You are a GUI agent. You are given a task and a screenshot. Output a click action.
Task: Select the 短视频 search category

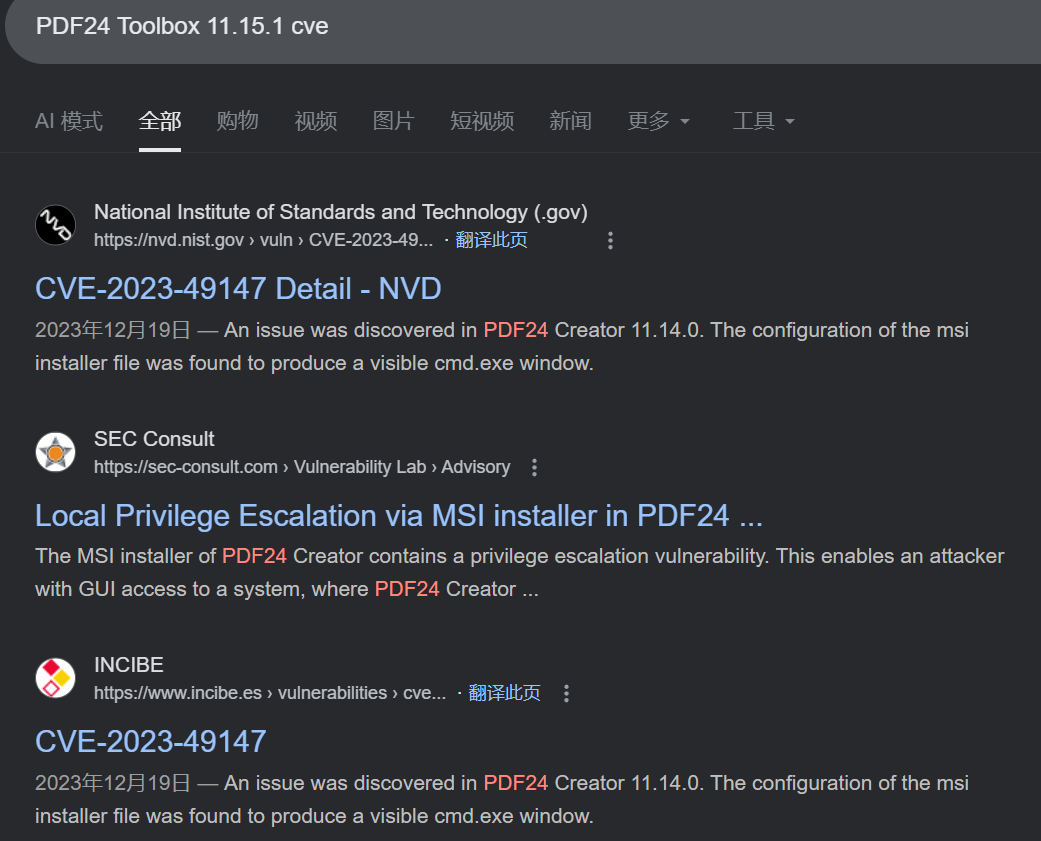[x=481, y=120]
